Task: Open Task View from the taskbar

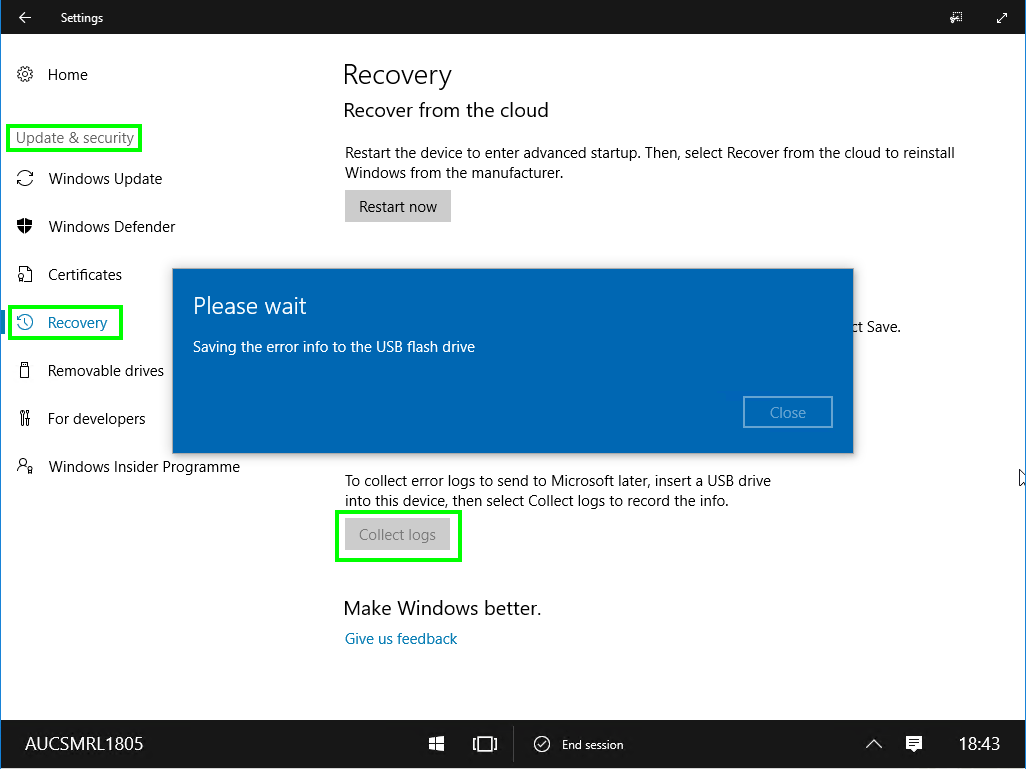Action: (485, 744)
